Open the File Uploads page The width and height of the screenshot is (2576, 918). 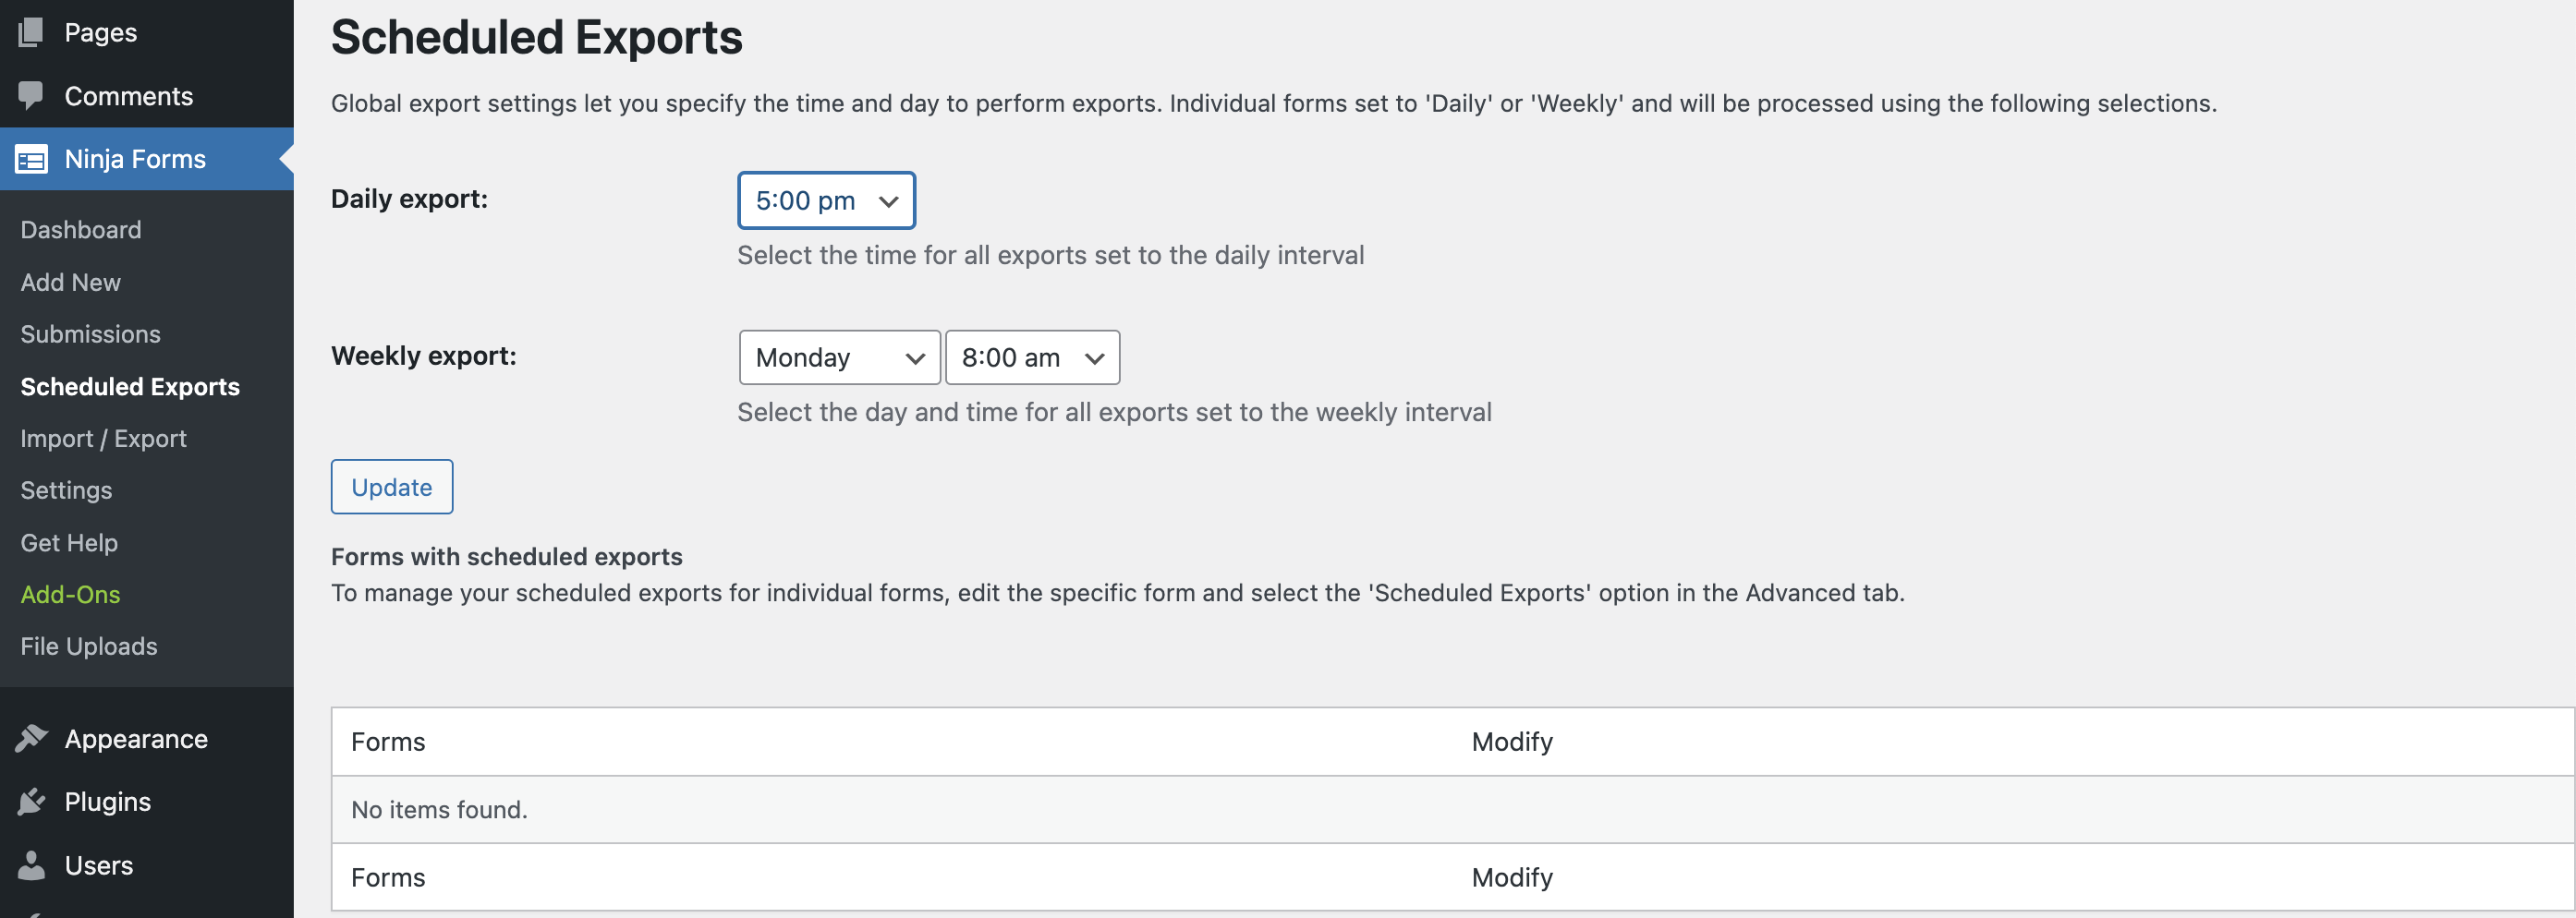[x=88, y=646]
